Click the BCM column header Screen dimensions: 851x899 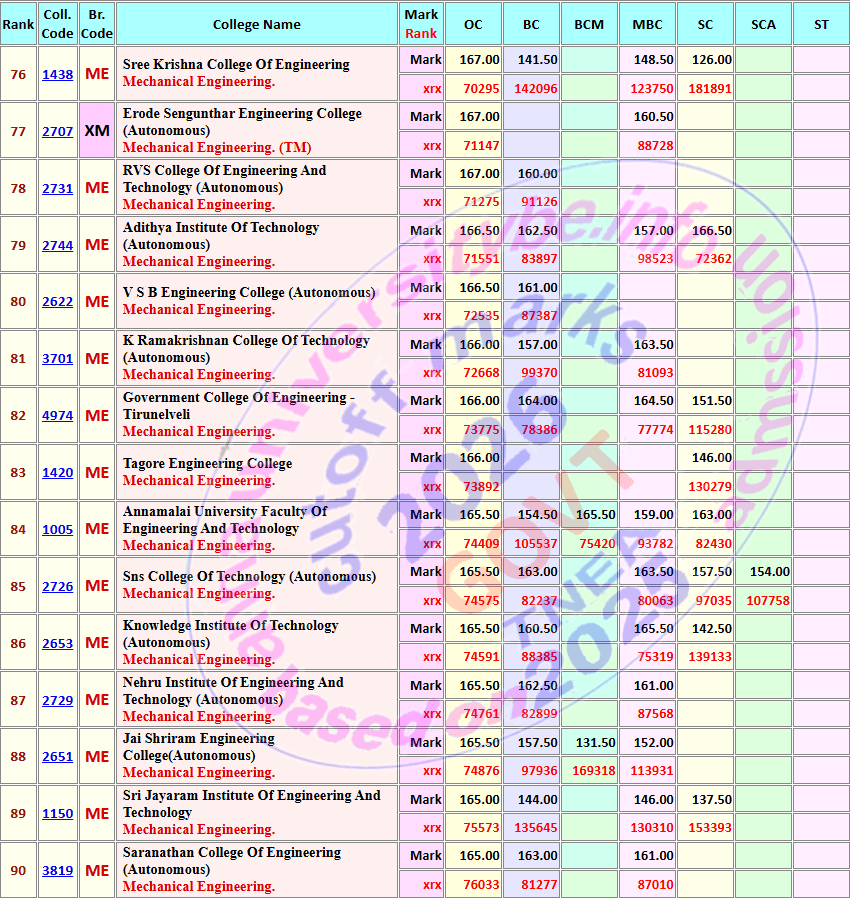(589, 24)
